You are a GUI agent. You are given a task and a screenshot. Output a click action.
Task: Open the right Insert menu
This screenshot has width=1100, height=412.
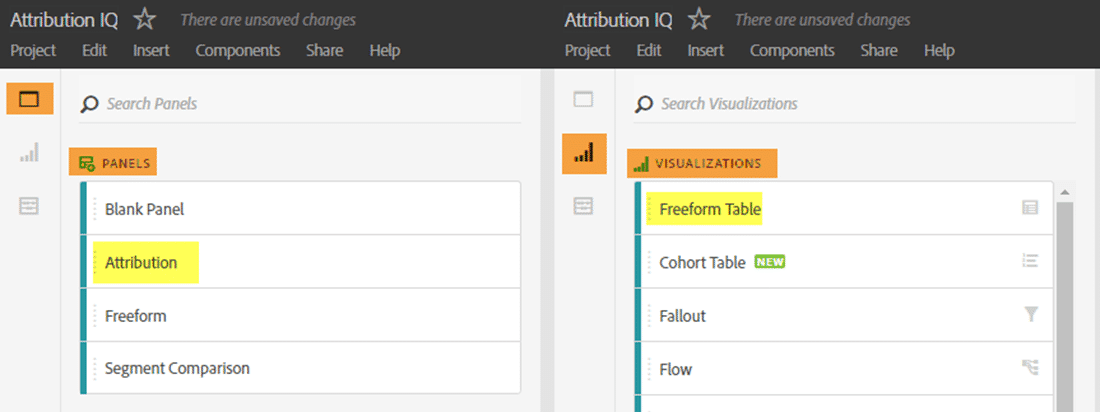tap(706, 51)
